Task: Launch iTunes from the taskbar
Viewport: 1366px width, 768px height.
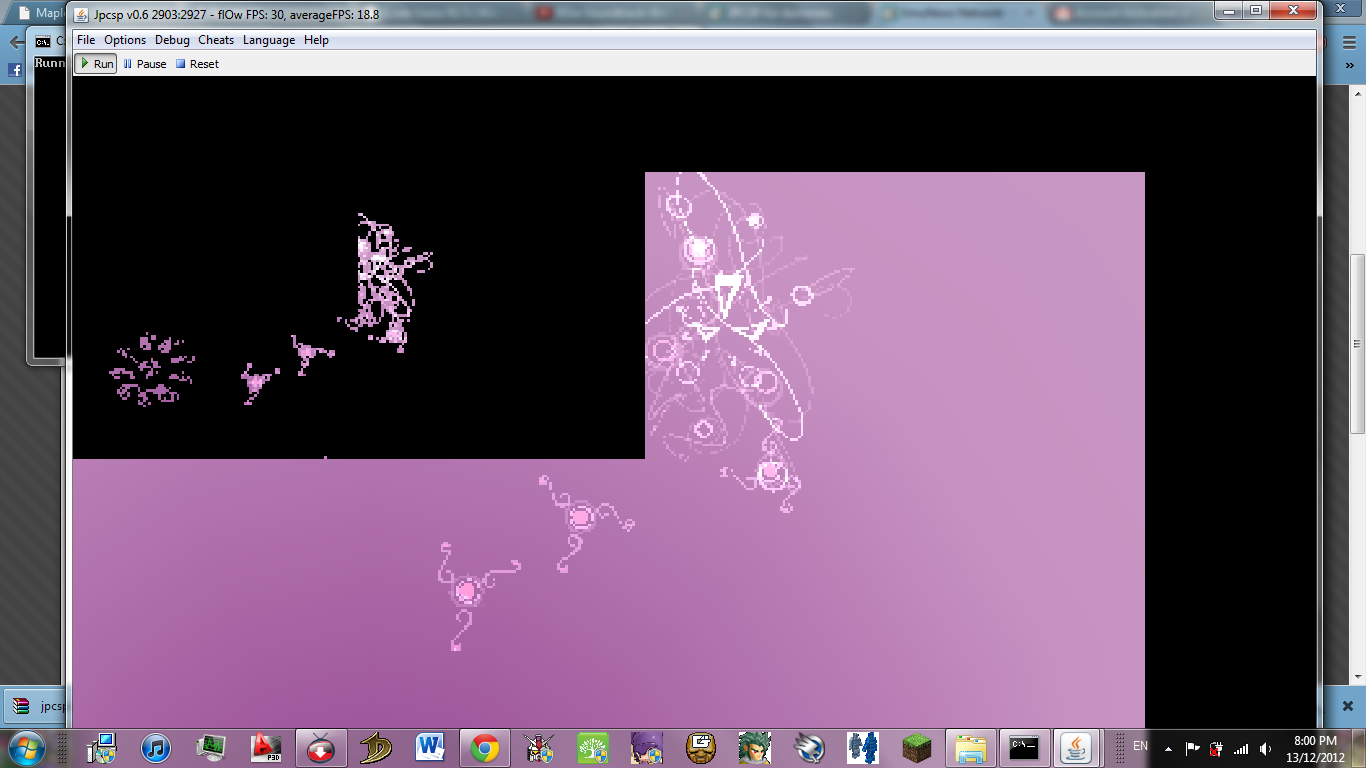Action: point(156,747)
